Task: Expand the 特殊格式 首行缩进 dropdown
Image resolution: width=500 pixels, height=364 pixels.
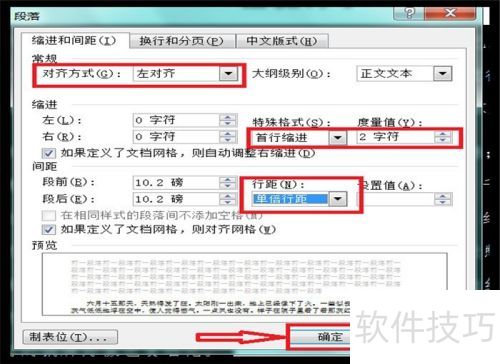Action: pyautogui.click(x=337, y=138)
